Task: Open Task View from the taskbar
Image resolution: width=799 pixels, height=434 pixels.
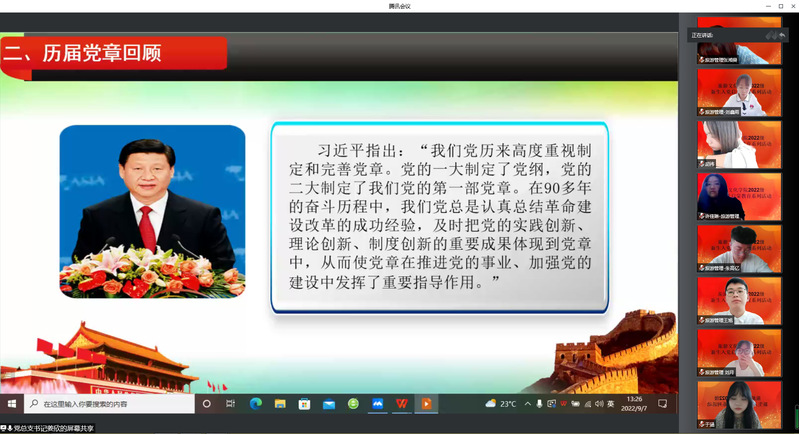Action: pyautogui.click(x=231, y=404)
